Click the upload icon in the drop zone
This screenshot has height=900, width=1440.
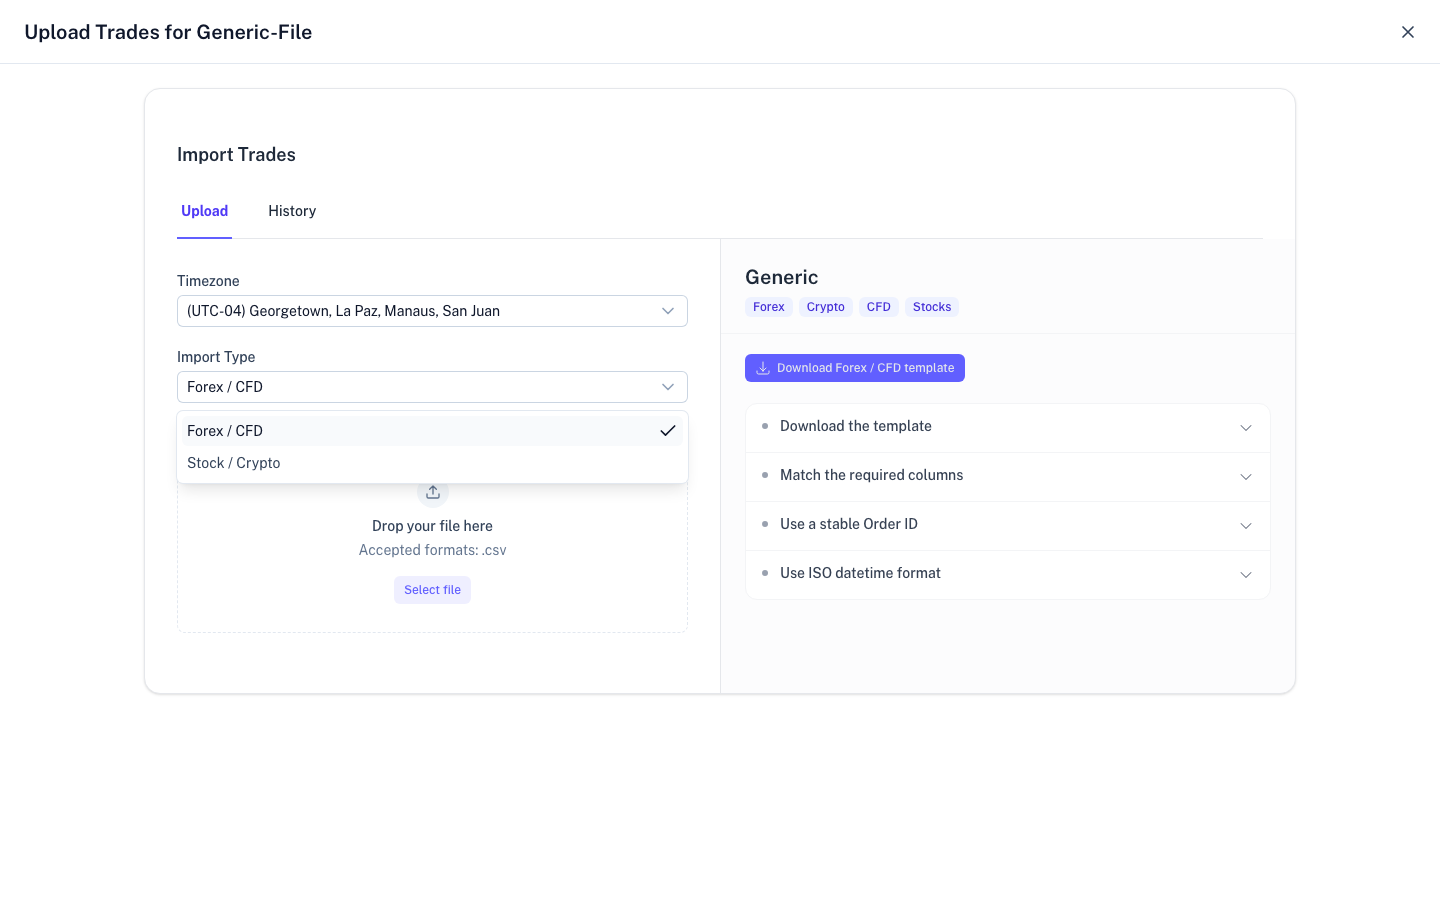432,491
